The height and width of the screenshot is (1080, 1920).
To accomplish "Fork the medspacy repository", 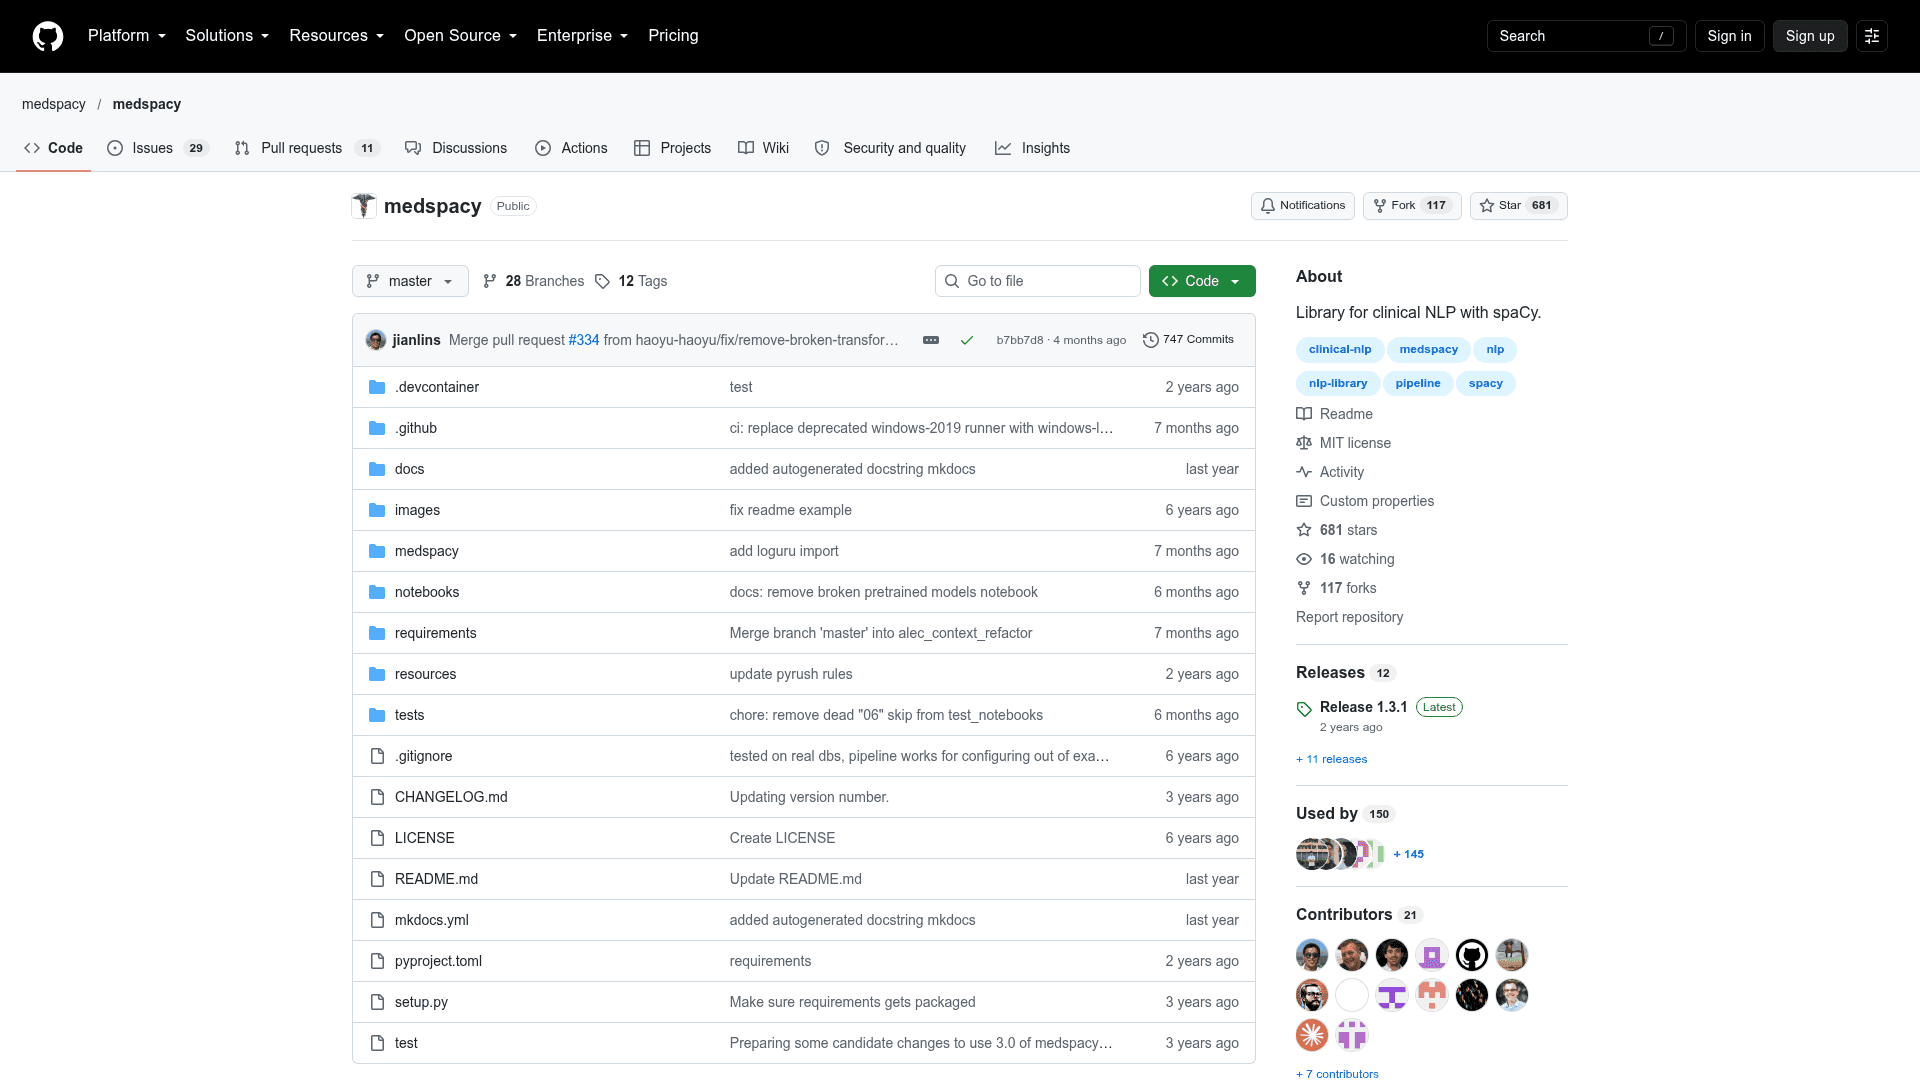I will tap(1412, 206).
